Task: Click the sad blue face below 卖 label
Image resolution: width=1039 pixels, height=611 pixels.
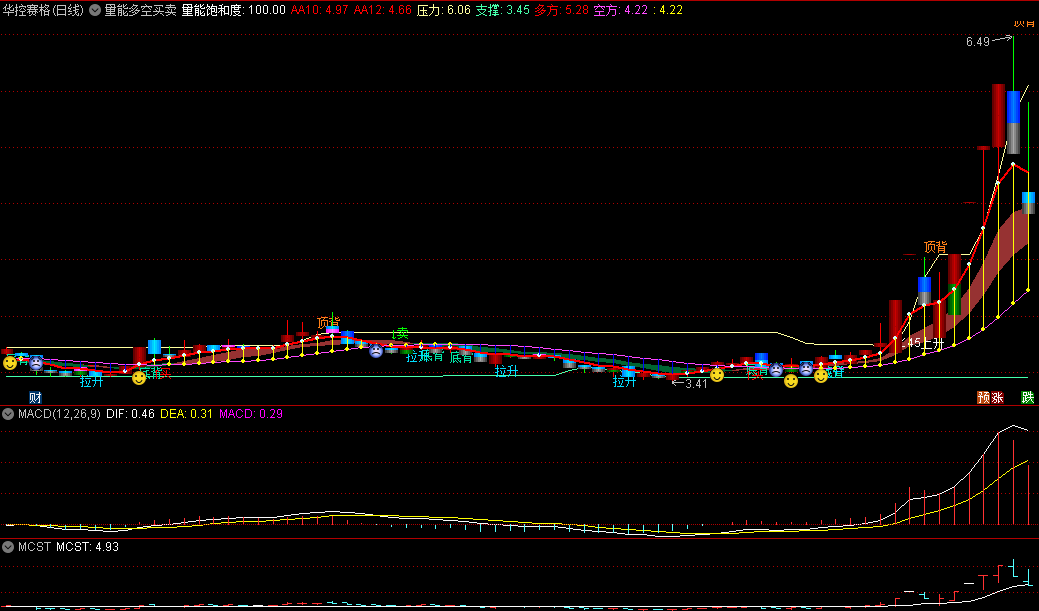Action: point(376,351)
